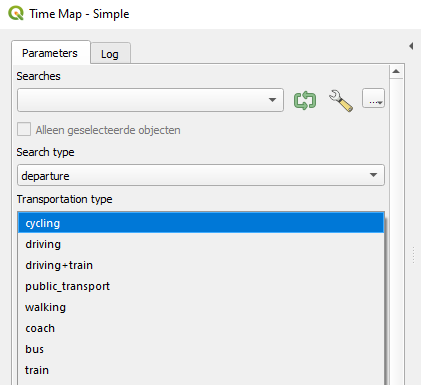Select coach transportation type
This screenshot has width=421, height=385.
[x=201, y=328]
